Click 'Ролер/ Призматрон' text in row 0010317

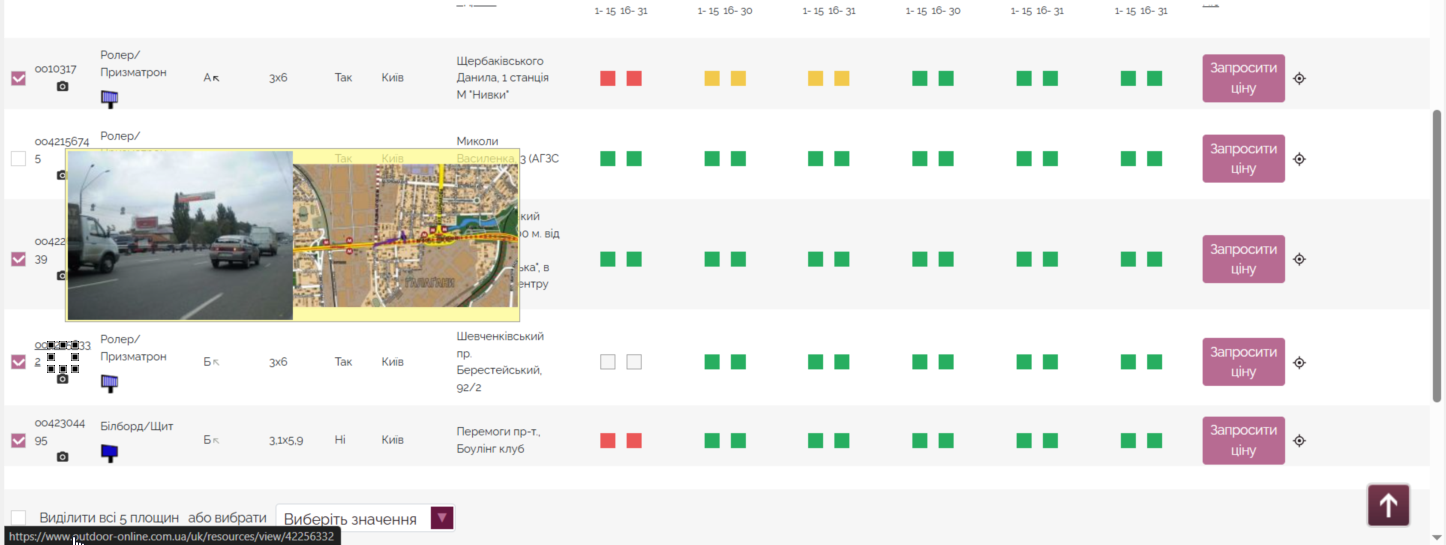[133, 64]
